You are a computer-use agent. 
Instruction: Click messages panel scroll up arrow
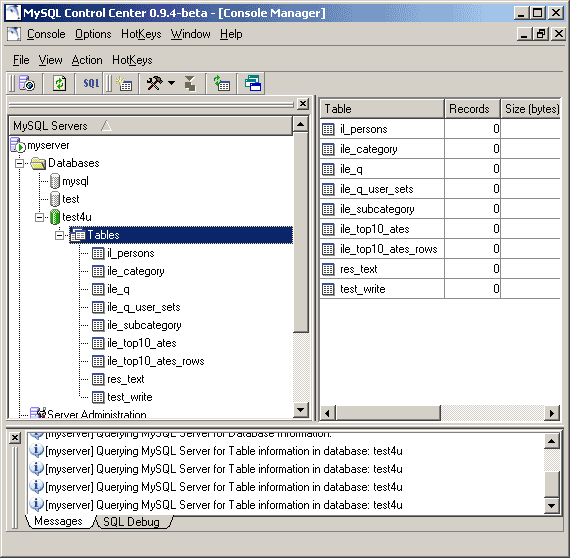tap(551, 441)
